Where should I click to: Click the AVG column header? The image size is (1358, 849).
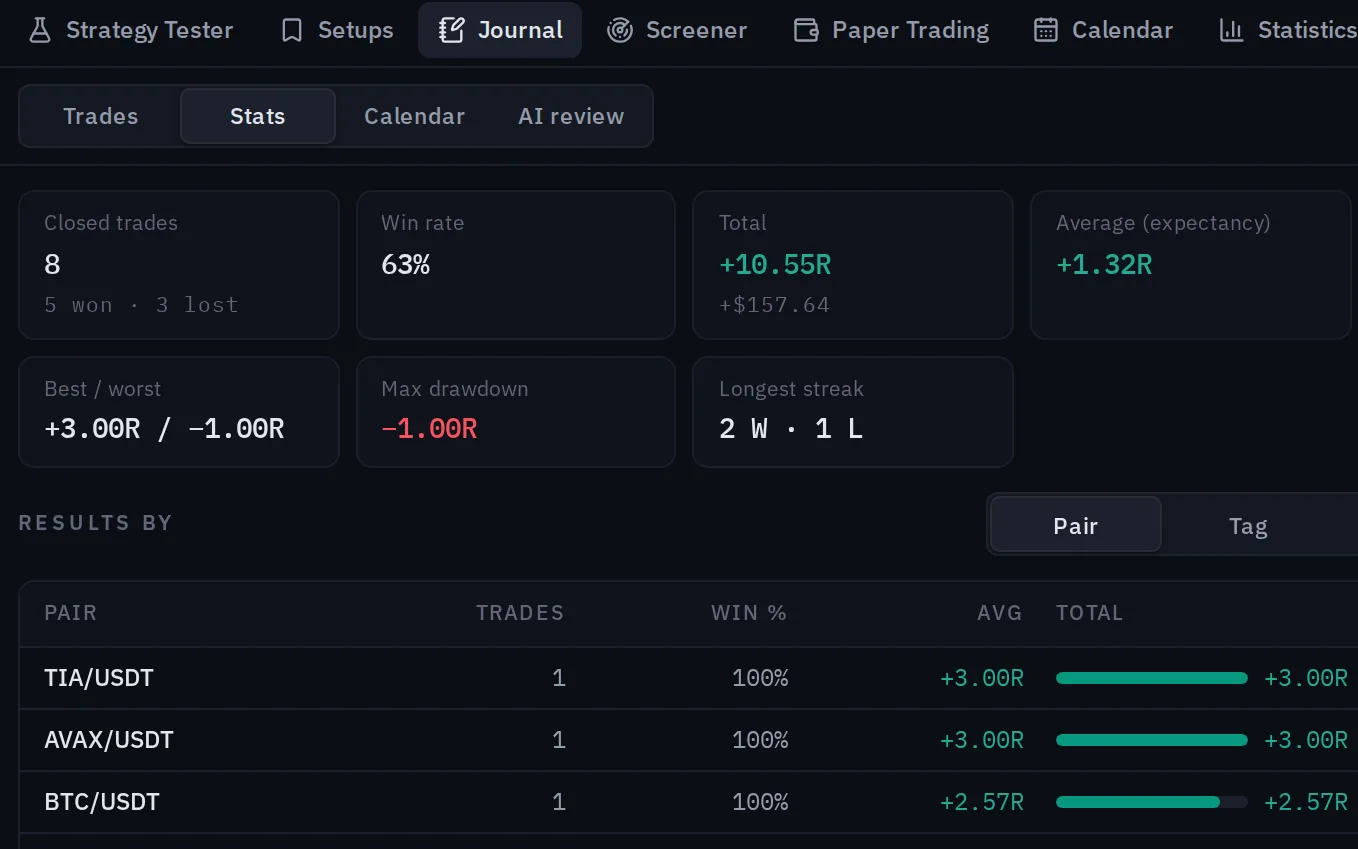(x=1000, y=613)
